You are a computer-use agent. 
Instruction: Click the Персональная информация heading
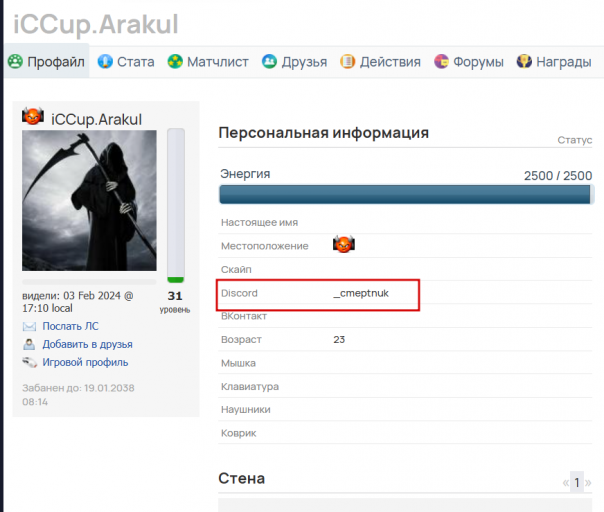pyautogui.click(x=324, y=133)
